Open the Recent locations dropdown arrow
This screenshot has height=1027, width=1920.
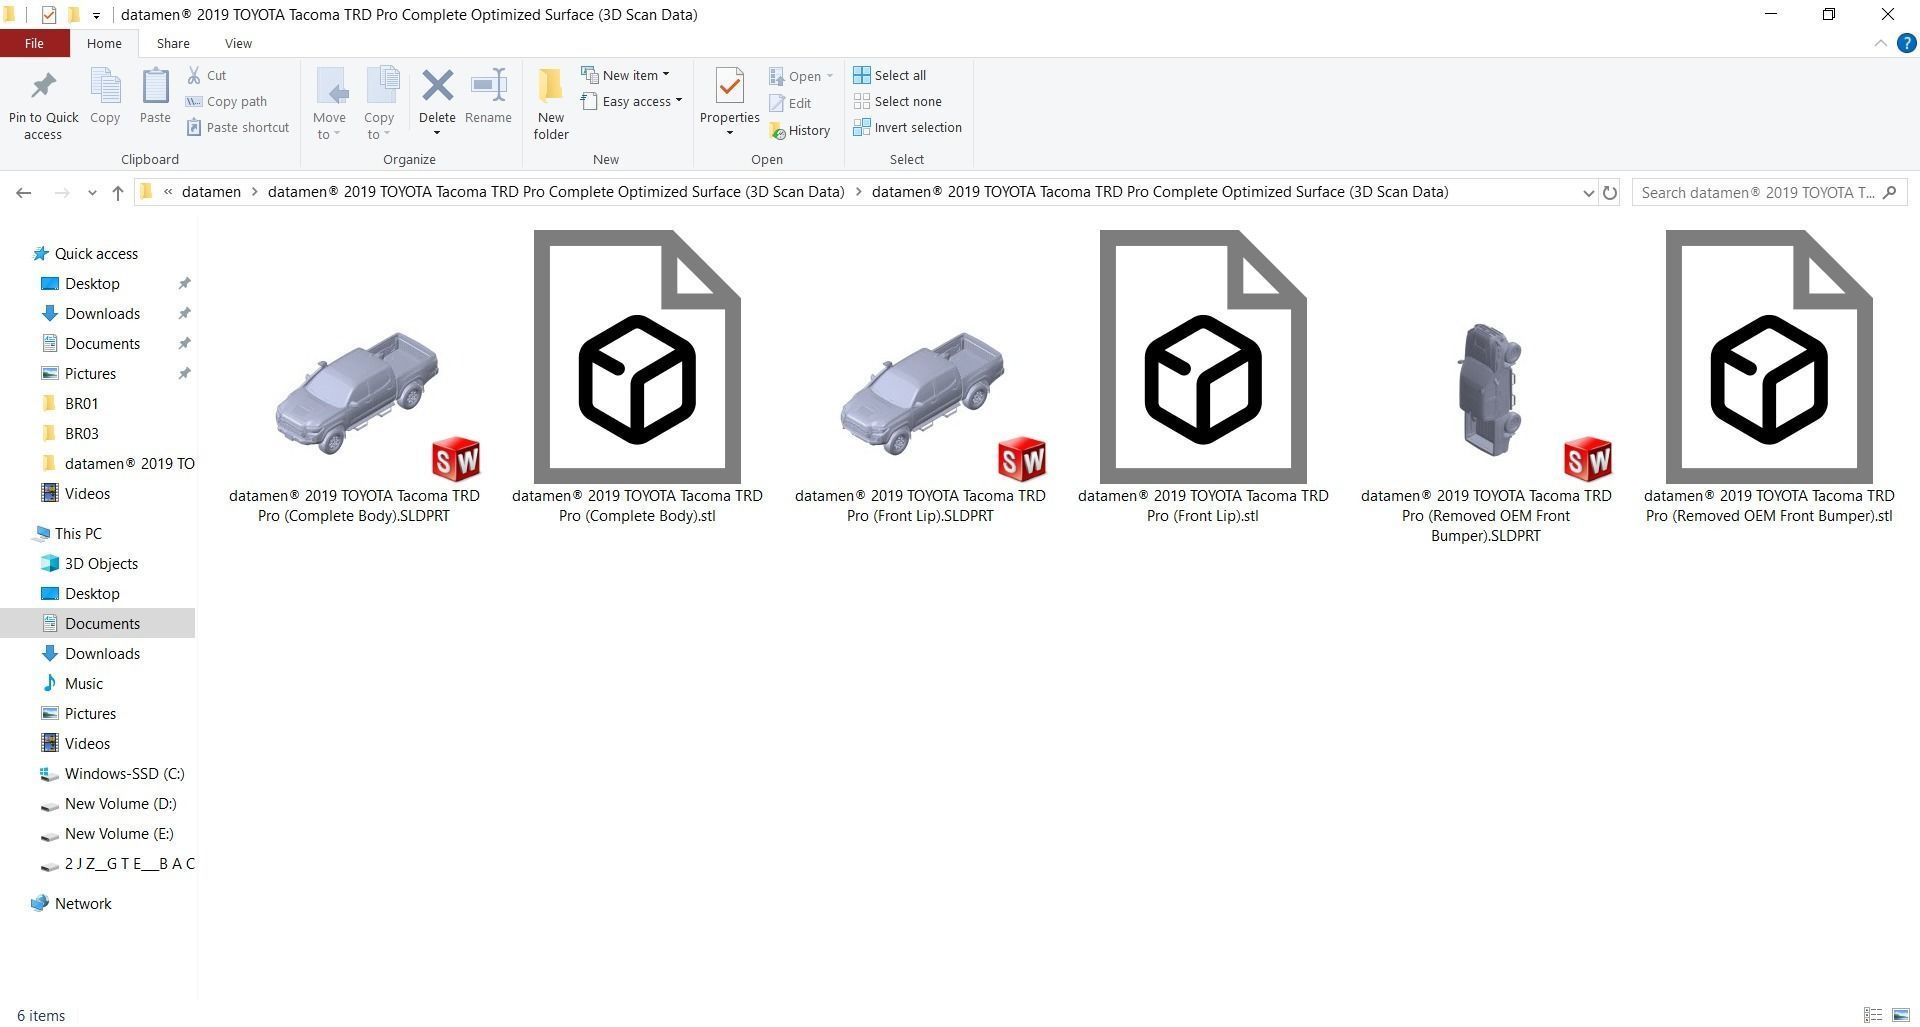click(92, 192)
